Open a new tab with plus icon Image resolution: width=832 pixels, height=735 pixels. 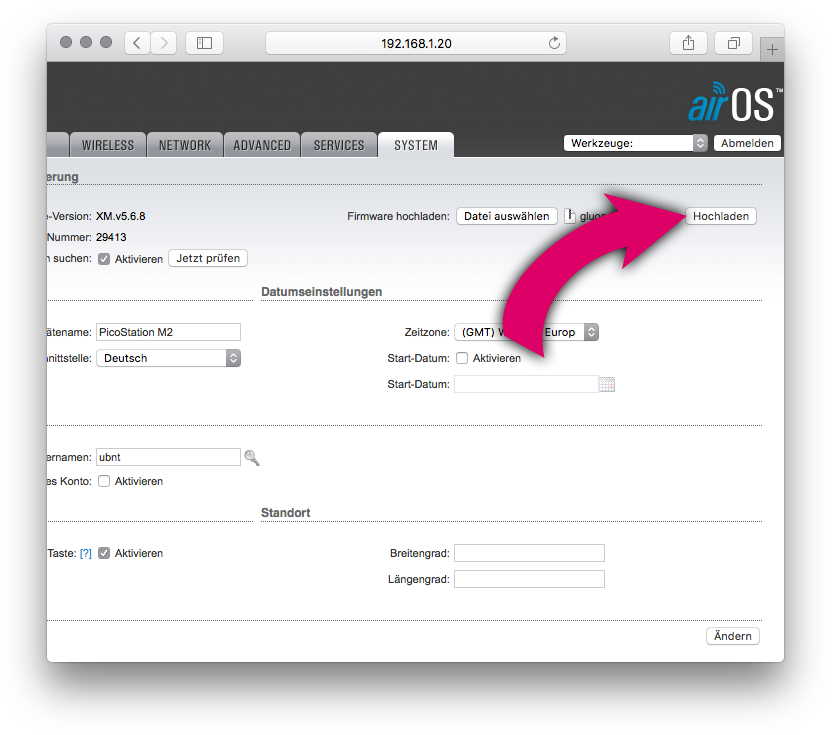pos(772,49)
